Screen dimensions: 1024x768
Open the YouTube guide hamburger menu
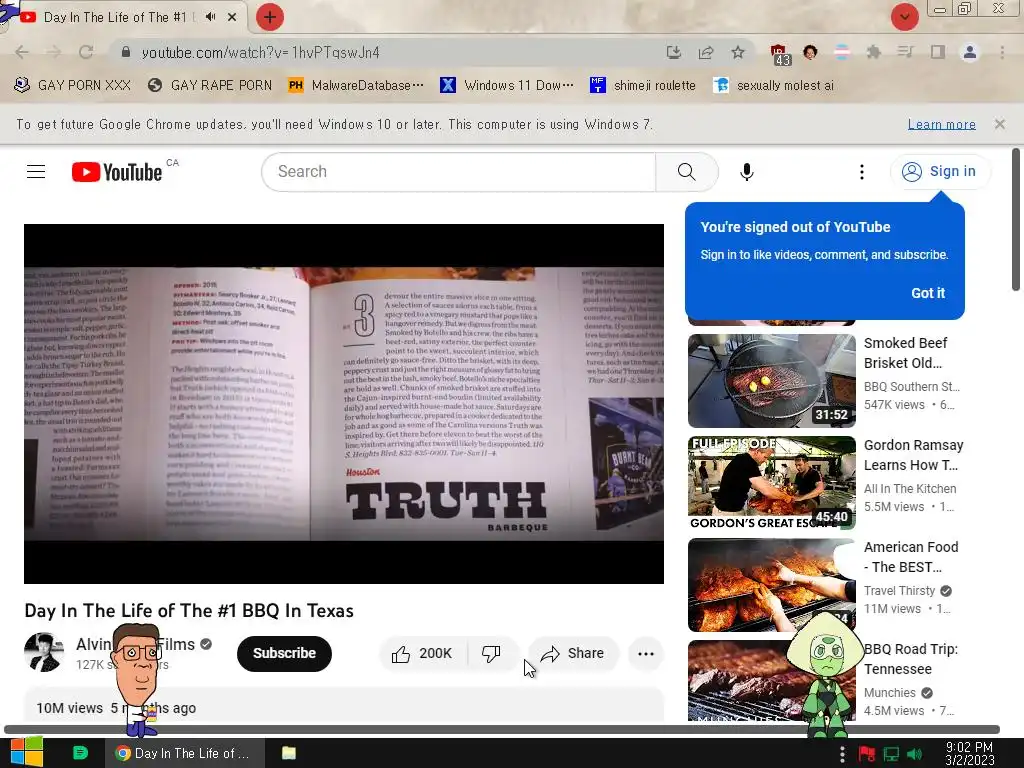coord(36,172)
